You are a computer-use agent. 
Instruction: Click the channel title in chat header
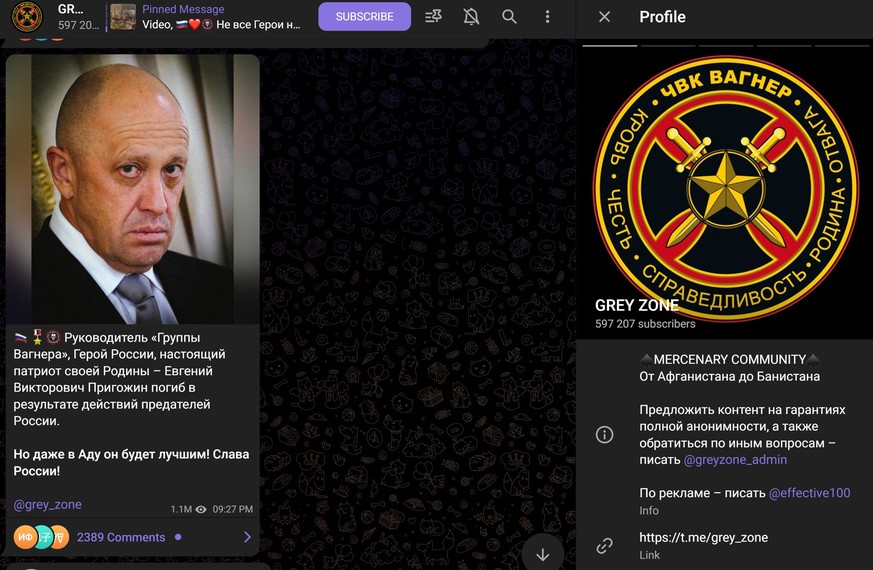pos(71,9)
